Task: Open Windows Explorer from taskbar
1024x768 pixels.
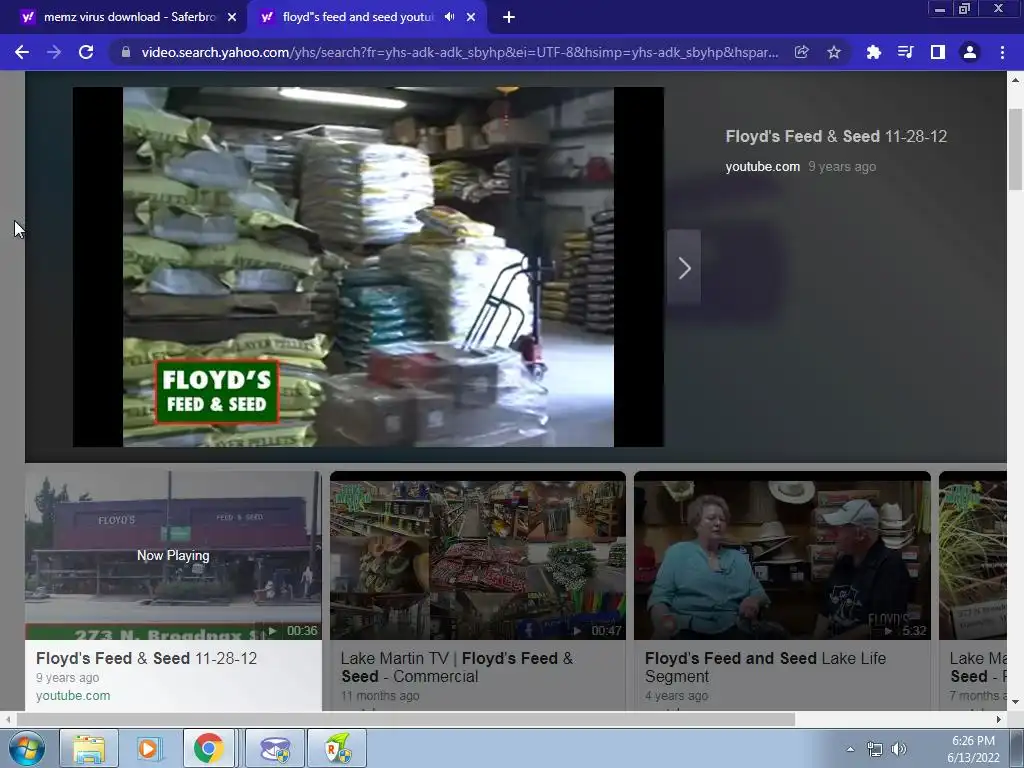Action: coord(89,748)
